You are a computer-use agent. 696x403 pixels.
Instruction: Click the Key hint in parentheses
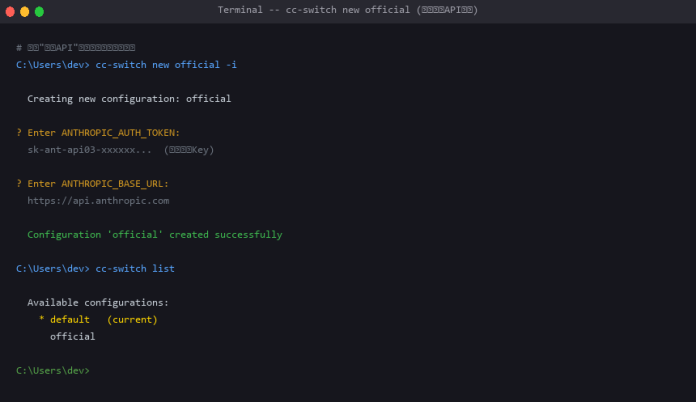(x=189, y=150)
